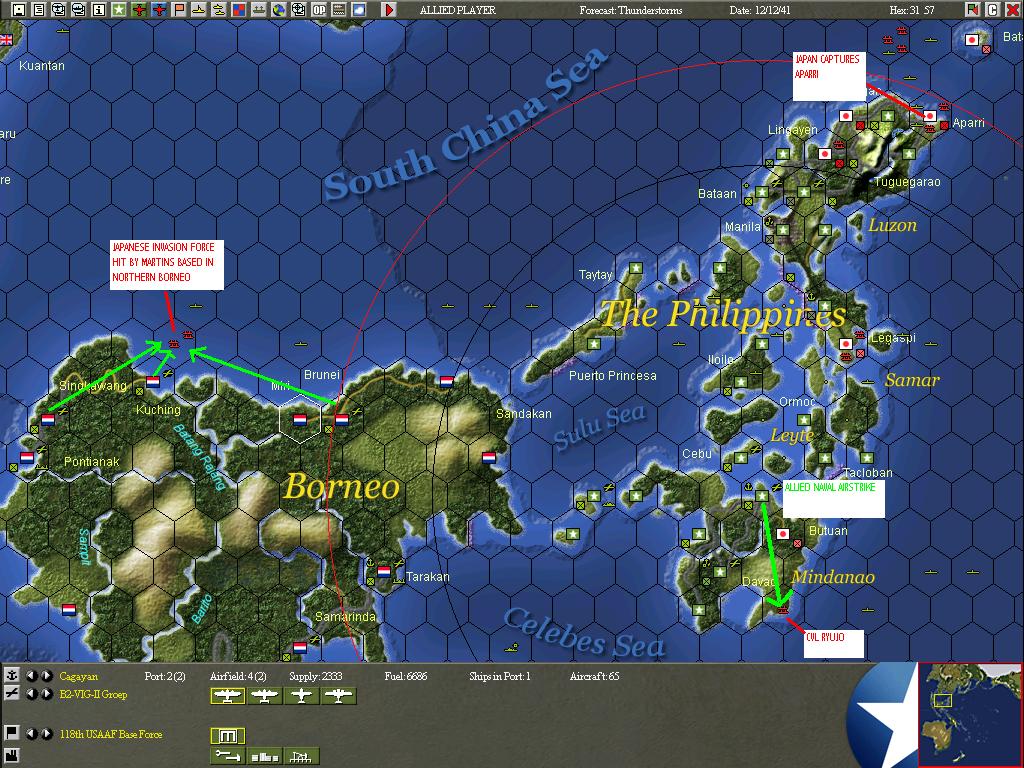Open the document list report icon
This screenshot has height=768, width=1024.
pos(39,10)
